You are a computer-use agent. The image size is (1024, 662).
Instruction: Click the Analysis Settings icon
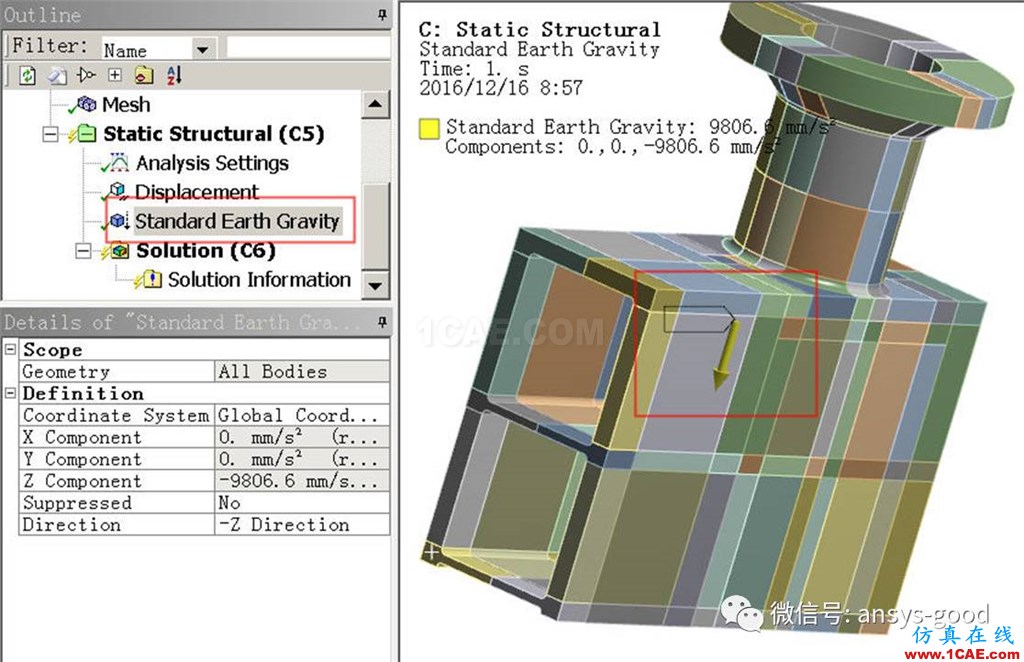pyautogui.click(x=118, y=162)
